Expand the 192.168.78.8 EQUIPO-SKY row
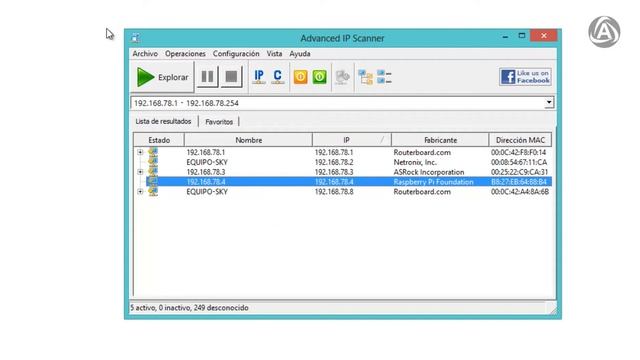Screen dimensions: 640x360 pos(140,191)
